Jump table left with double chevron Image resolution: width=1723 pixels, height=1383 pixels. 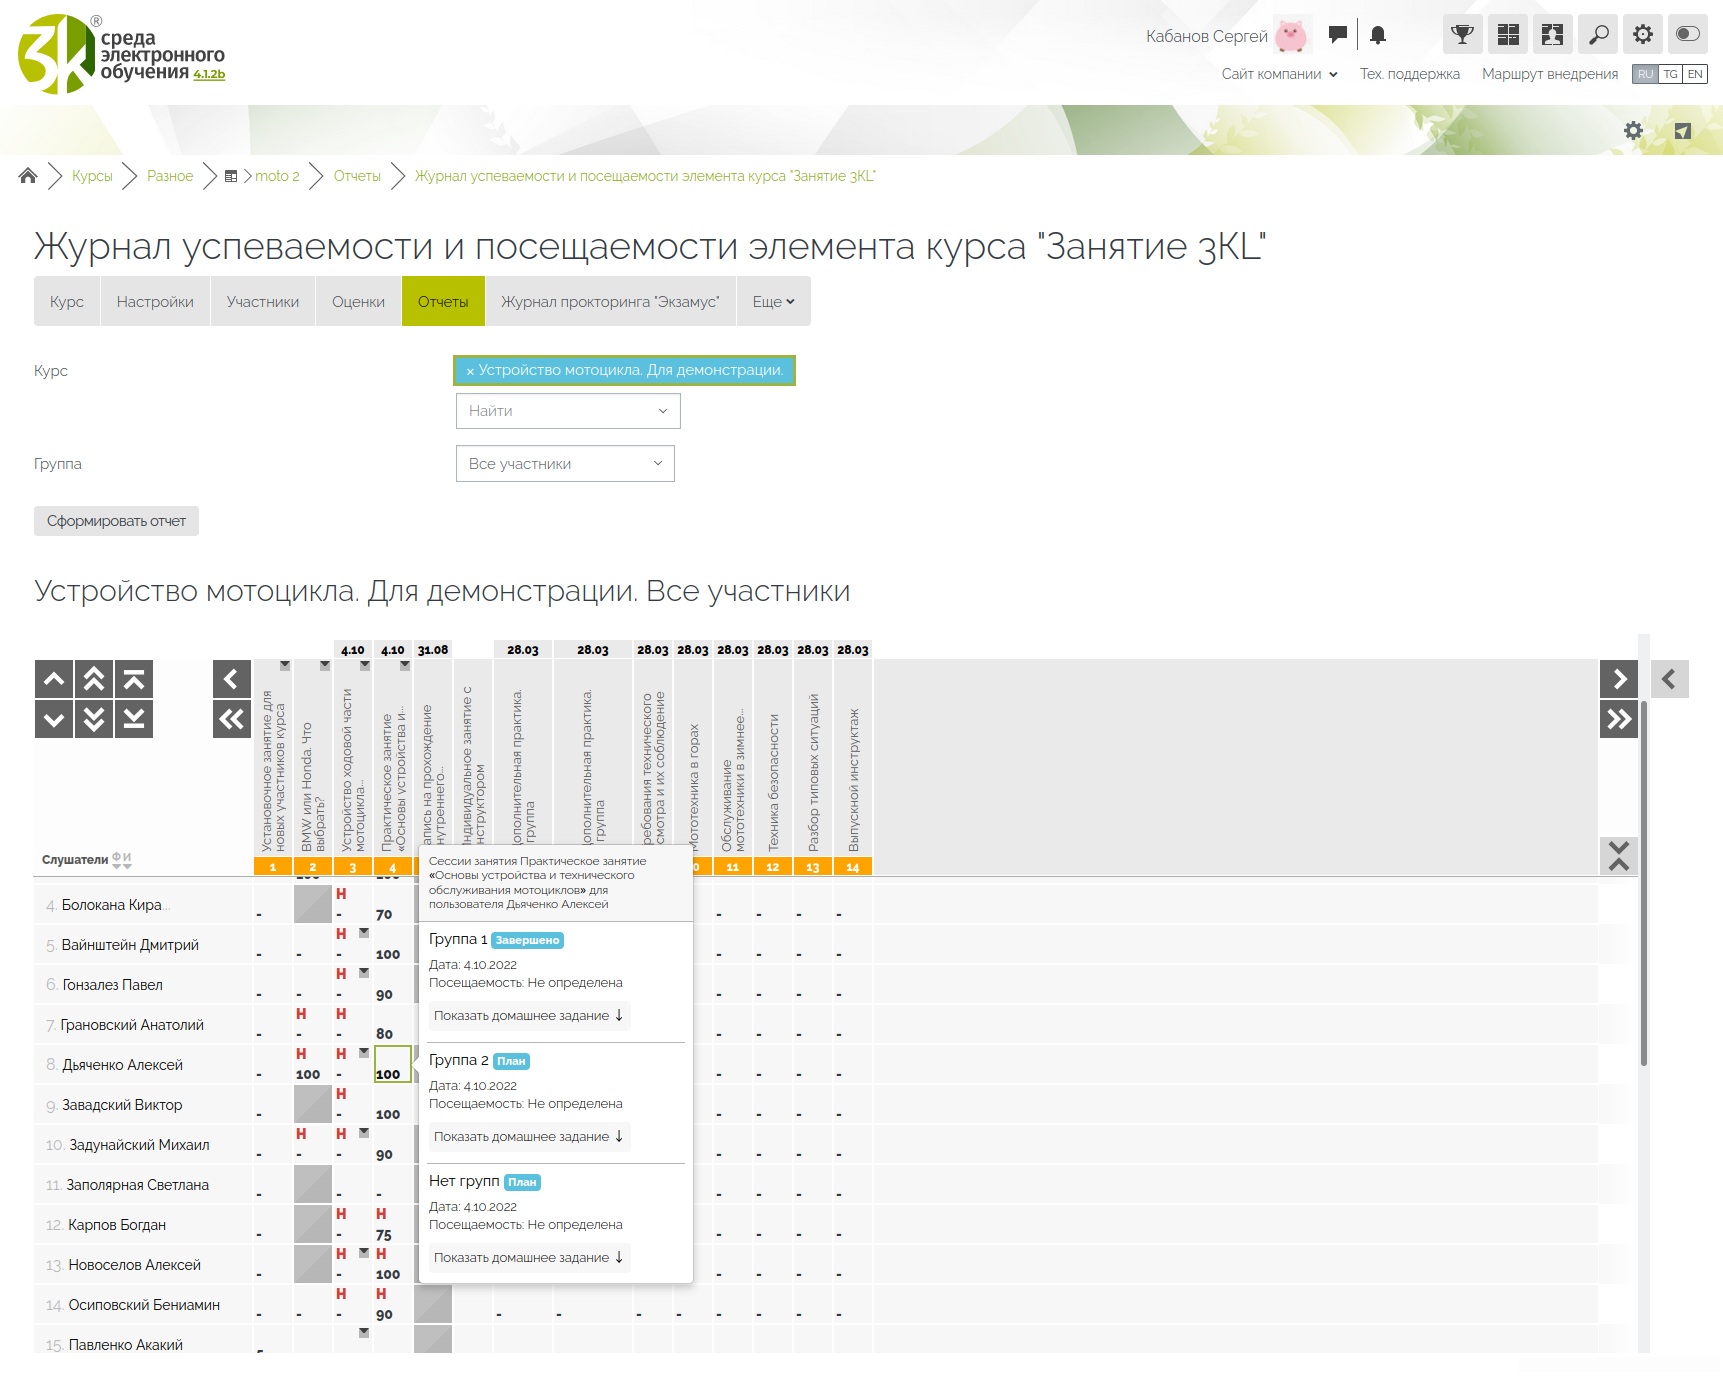(231, 719)
